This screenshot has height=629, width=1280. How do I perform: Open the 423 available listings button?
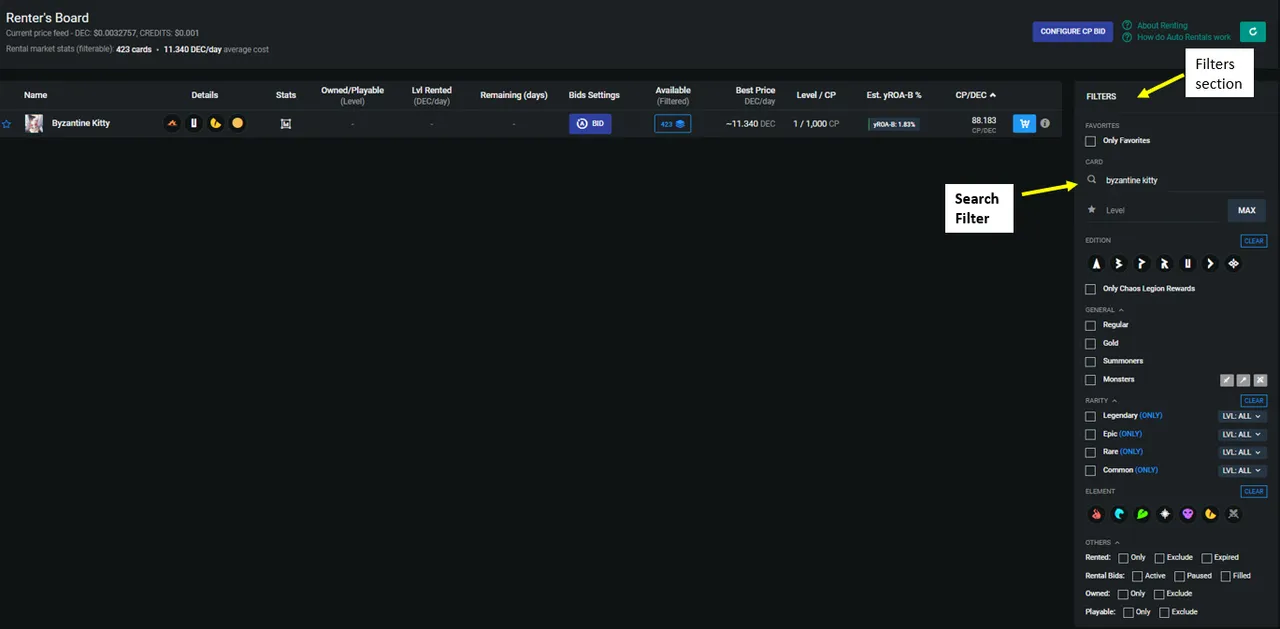point(673,124)
